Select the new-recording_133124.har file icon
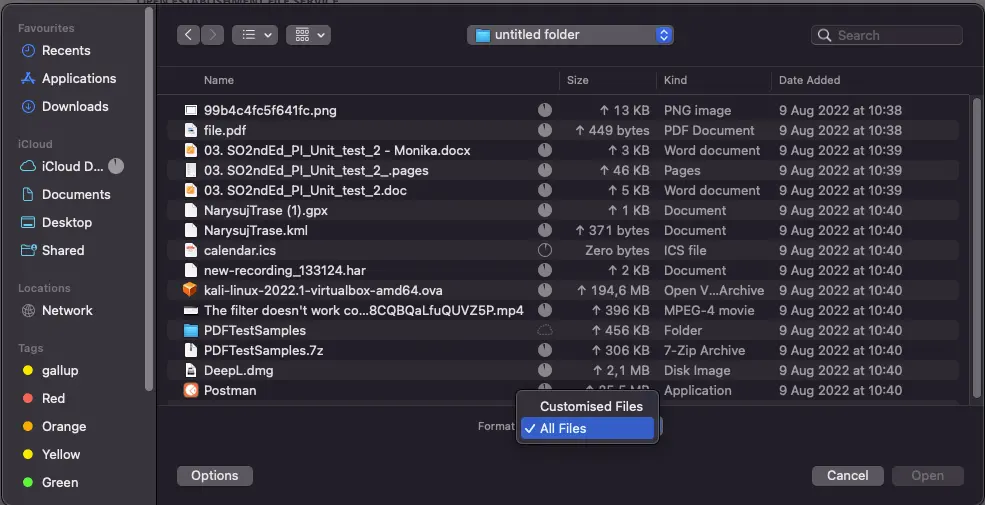 (x=190, y=271)
